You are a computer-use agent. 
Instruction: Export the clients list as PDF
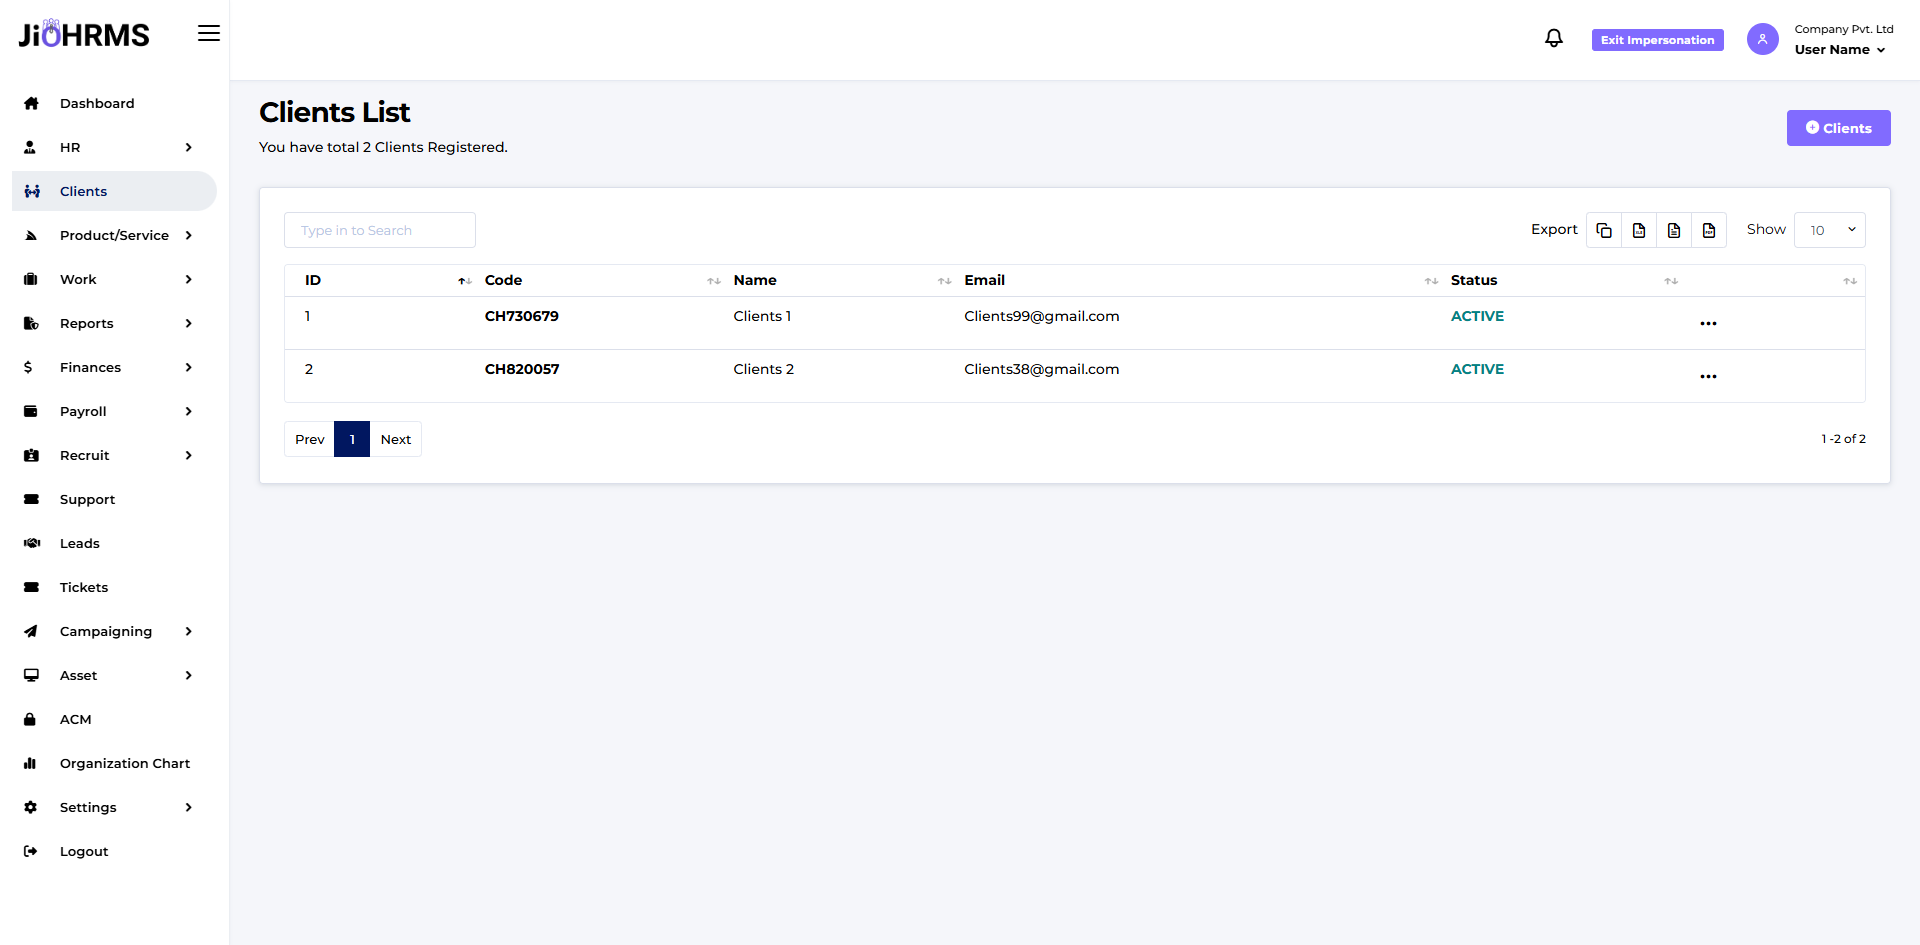[x=1709, y=230]
